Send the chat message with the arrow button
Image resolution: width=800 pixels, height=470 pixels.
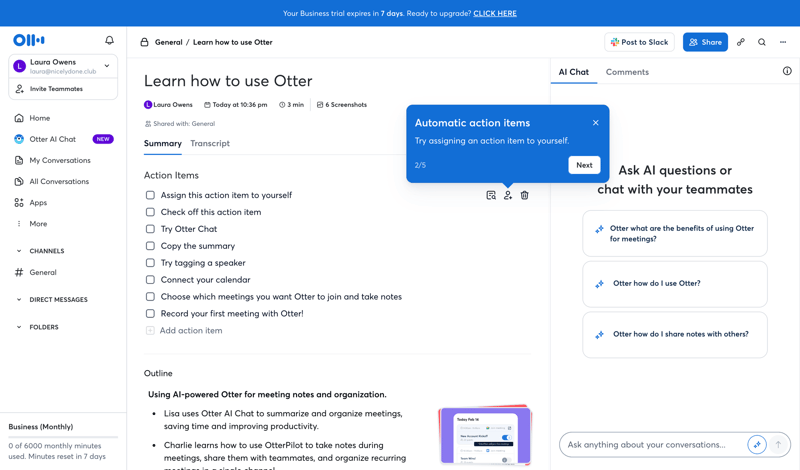[778, 444]
